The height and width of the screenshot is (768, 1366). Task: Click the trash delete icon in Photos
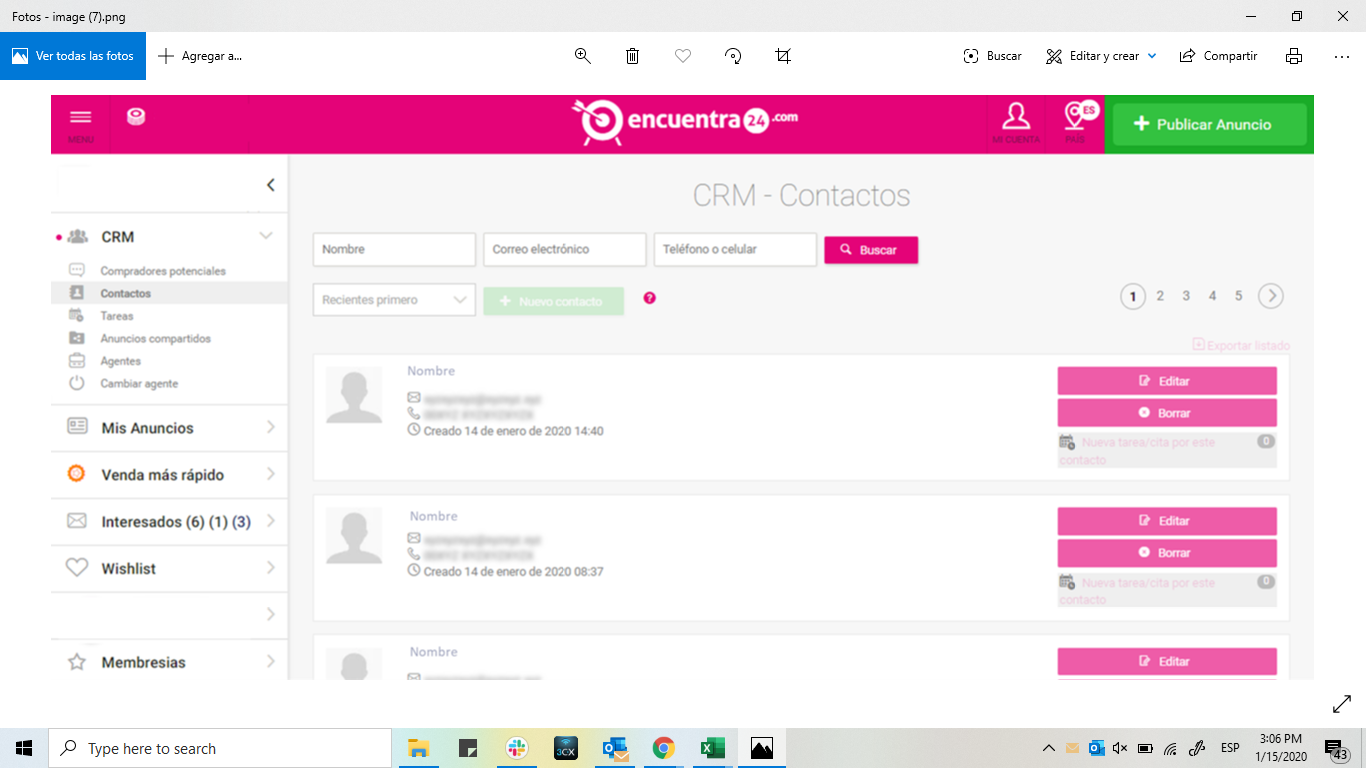click(x=633, y=56)
